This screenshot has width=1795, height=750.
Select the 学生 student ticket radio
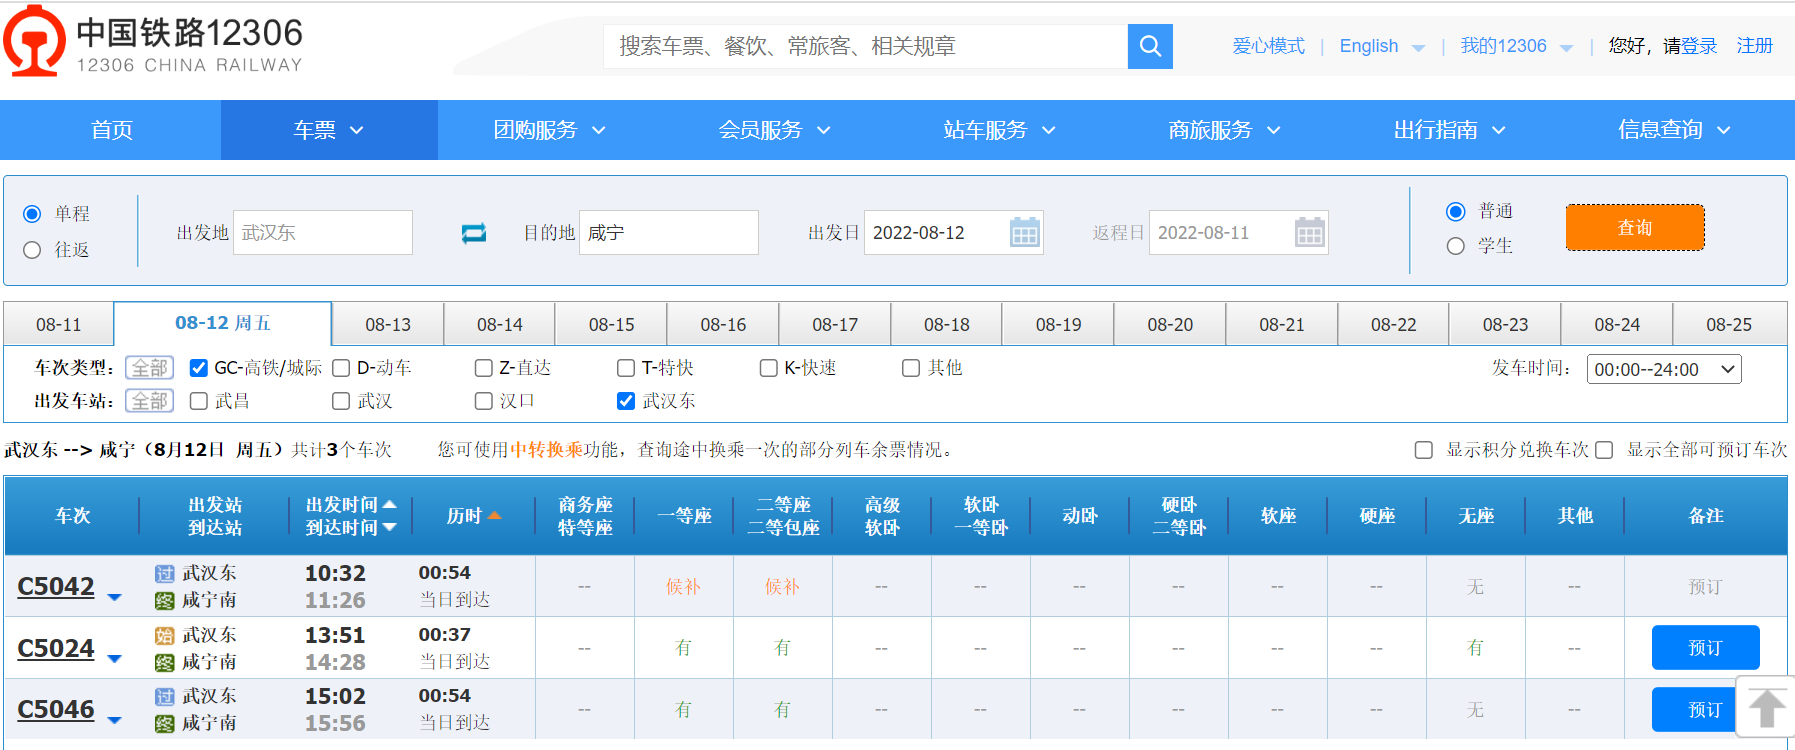tap(1456, 246)
